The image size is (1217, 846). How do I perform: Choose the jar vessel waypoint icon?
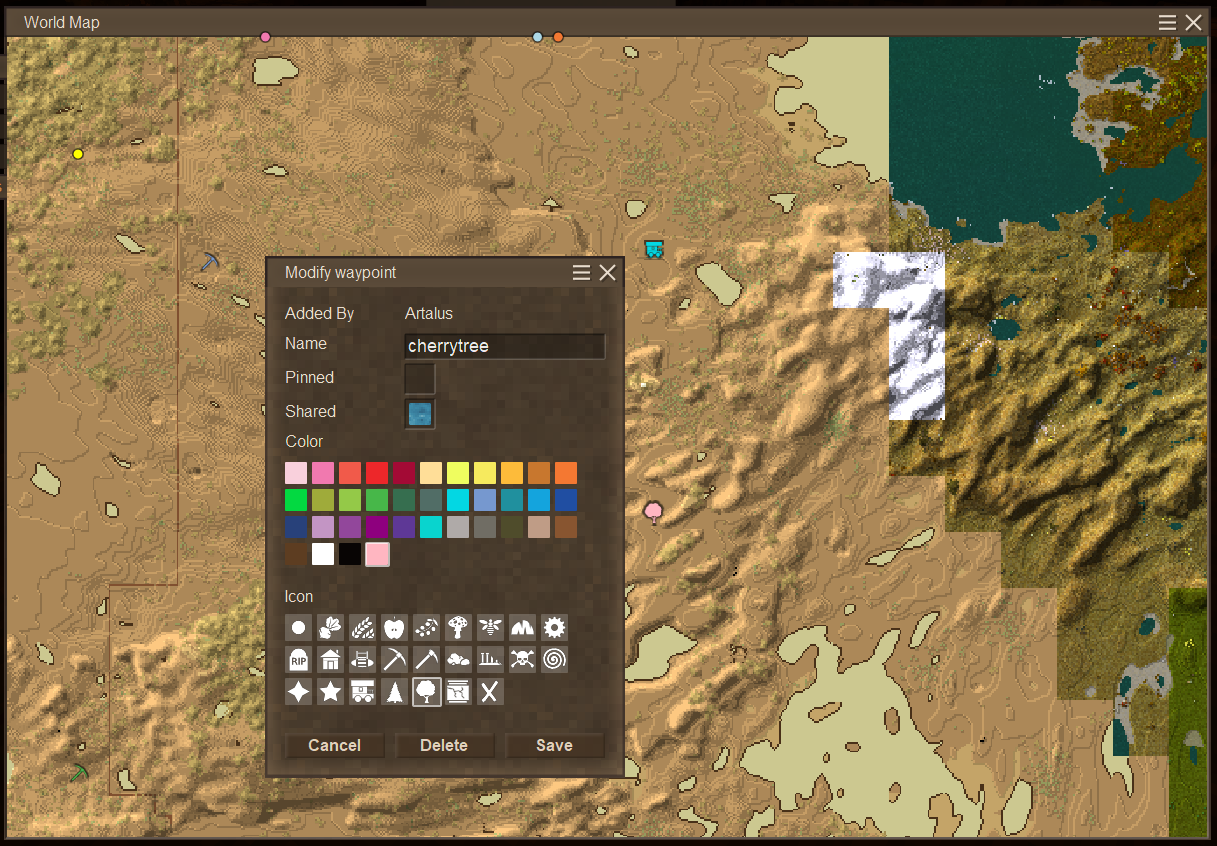[x=458, y=692]
